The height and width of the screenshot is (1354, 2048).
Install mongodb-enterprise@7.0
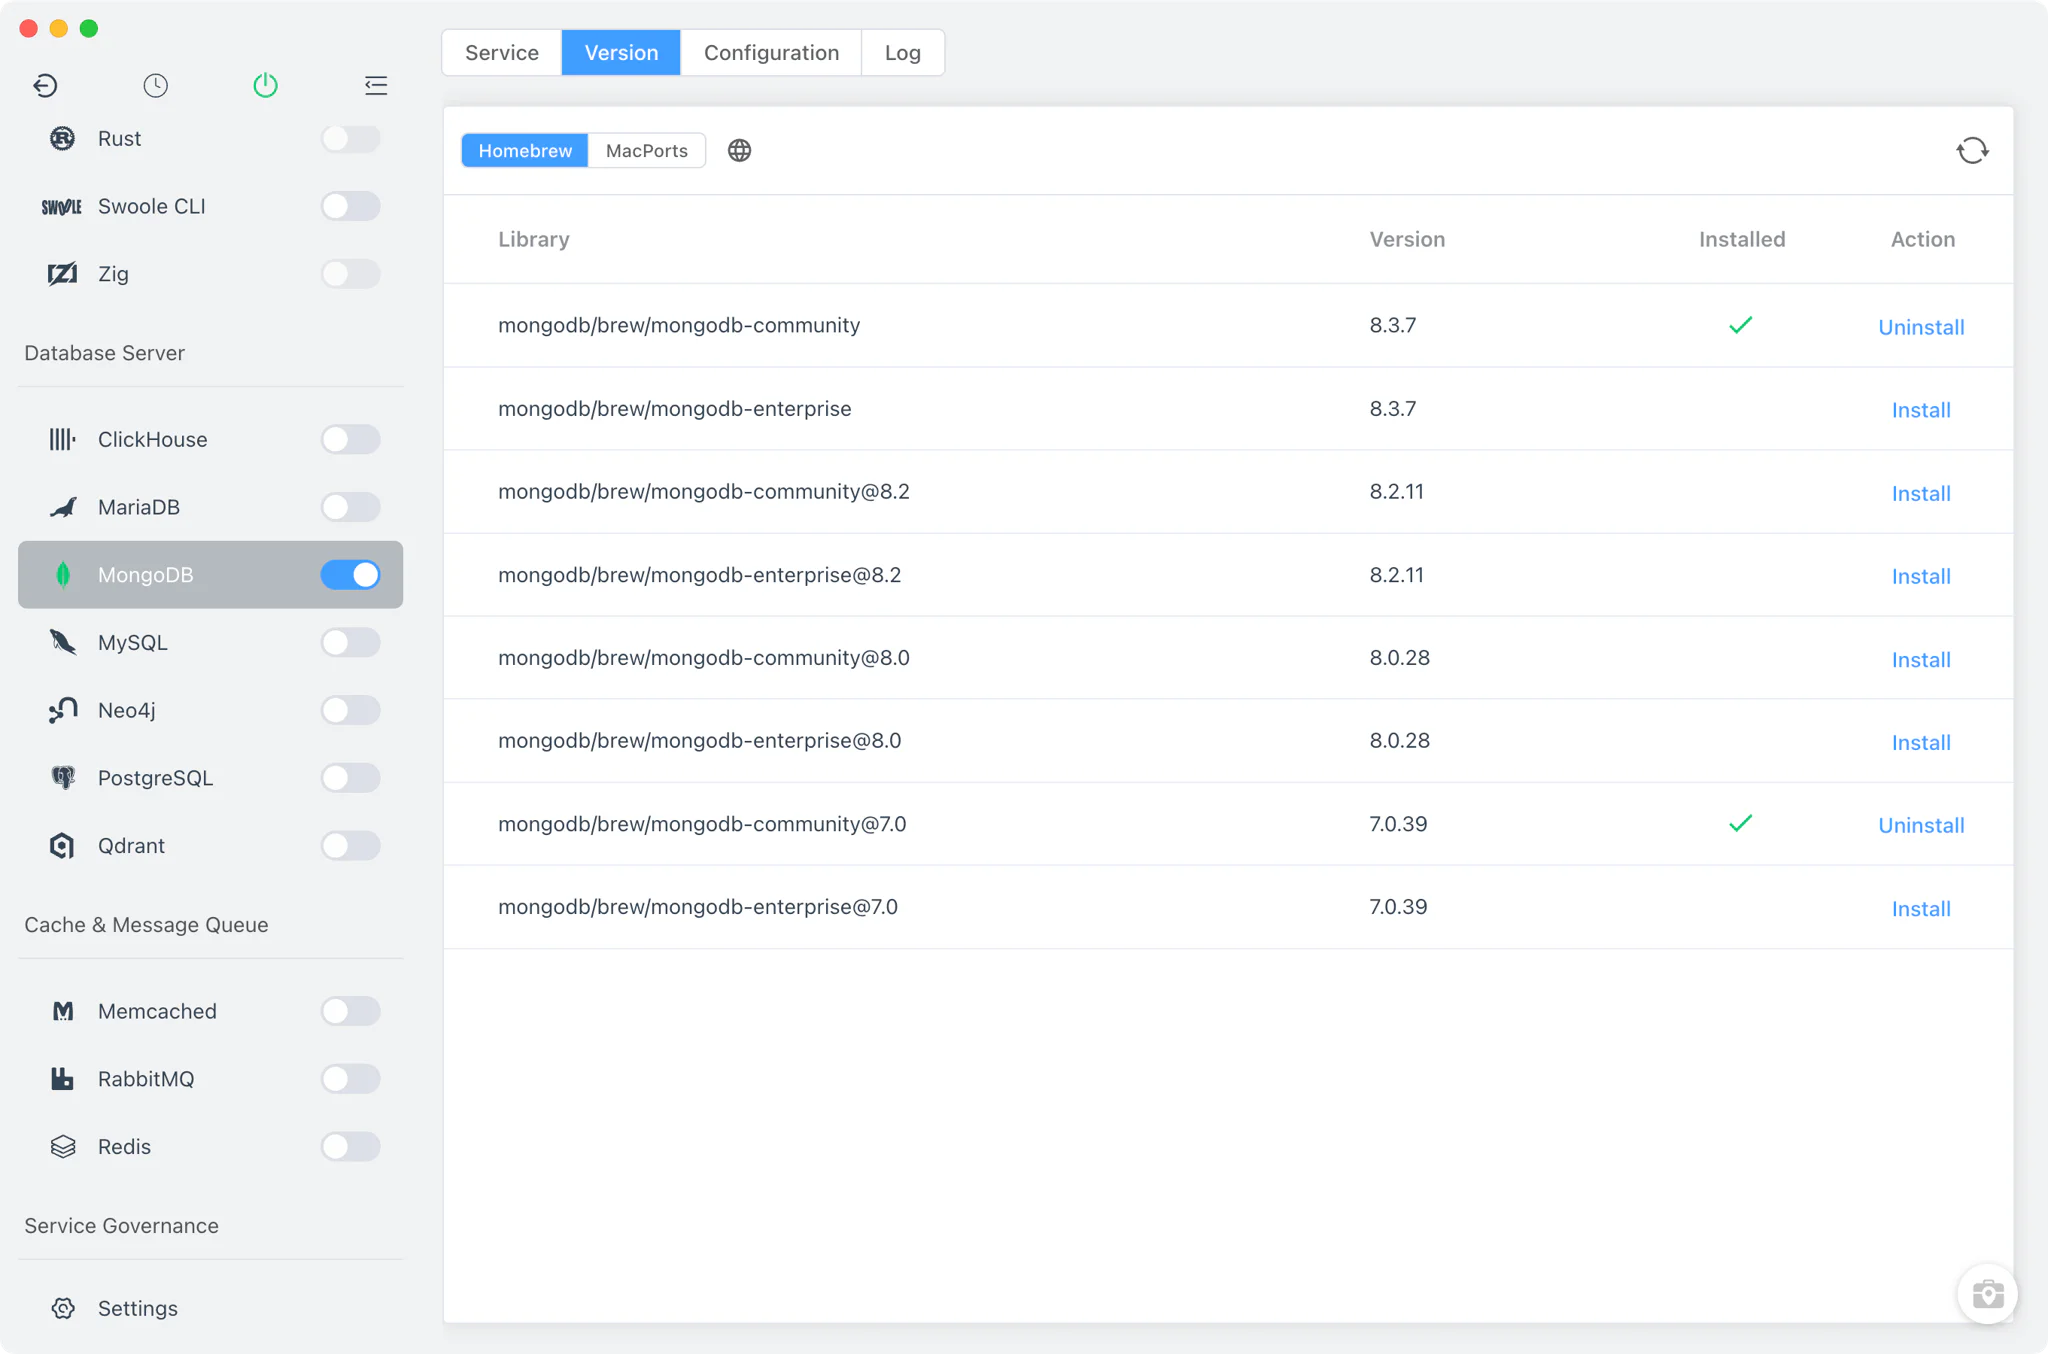tap(1921, 909)
